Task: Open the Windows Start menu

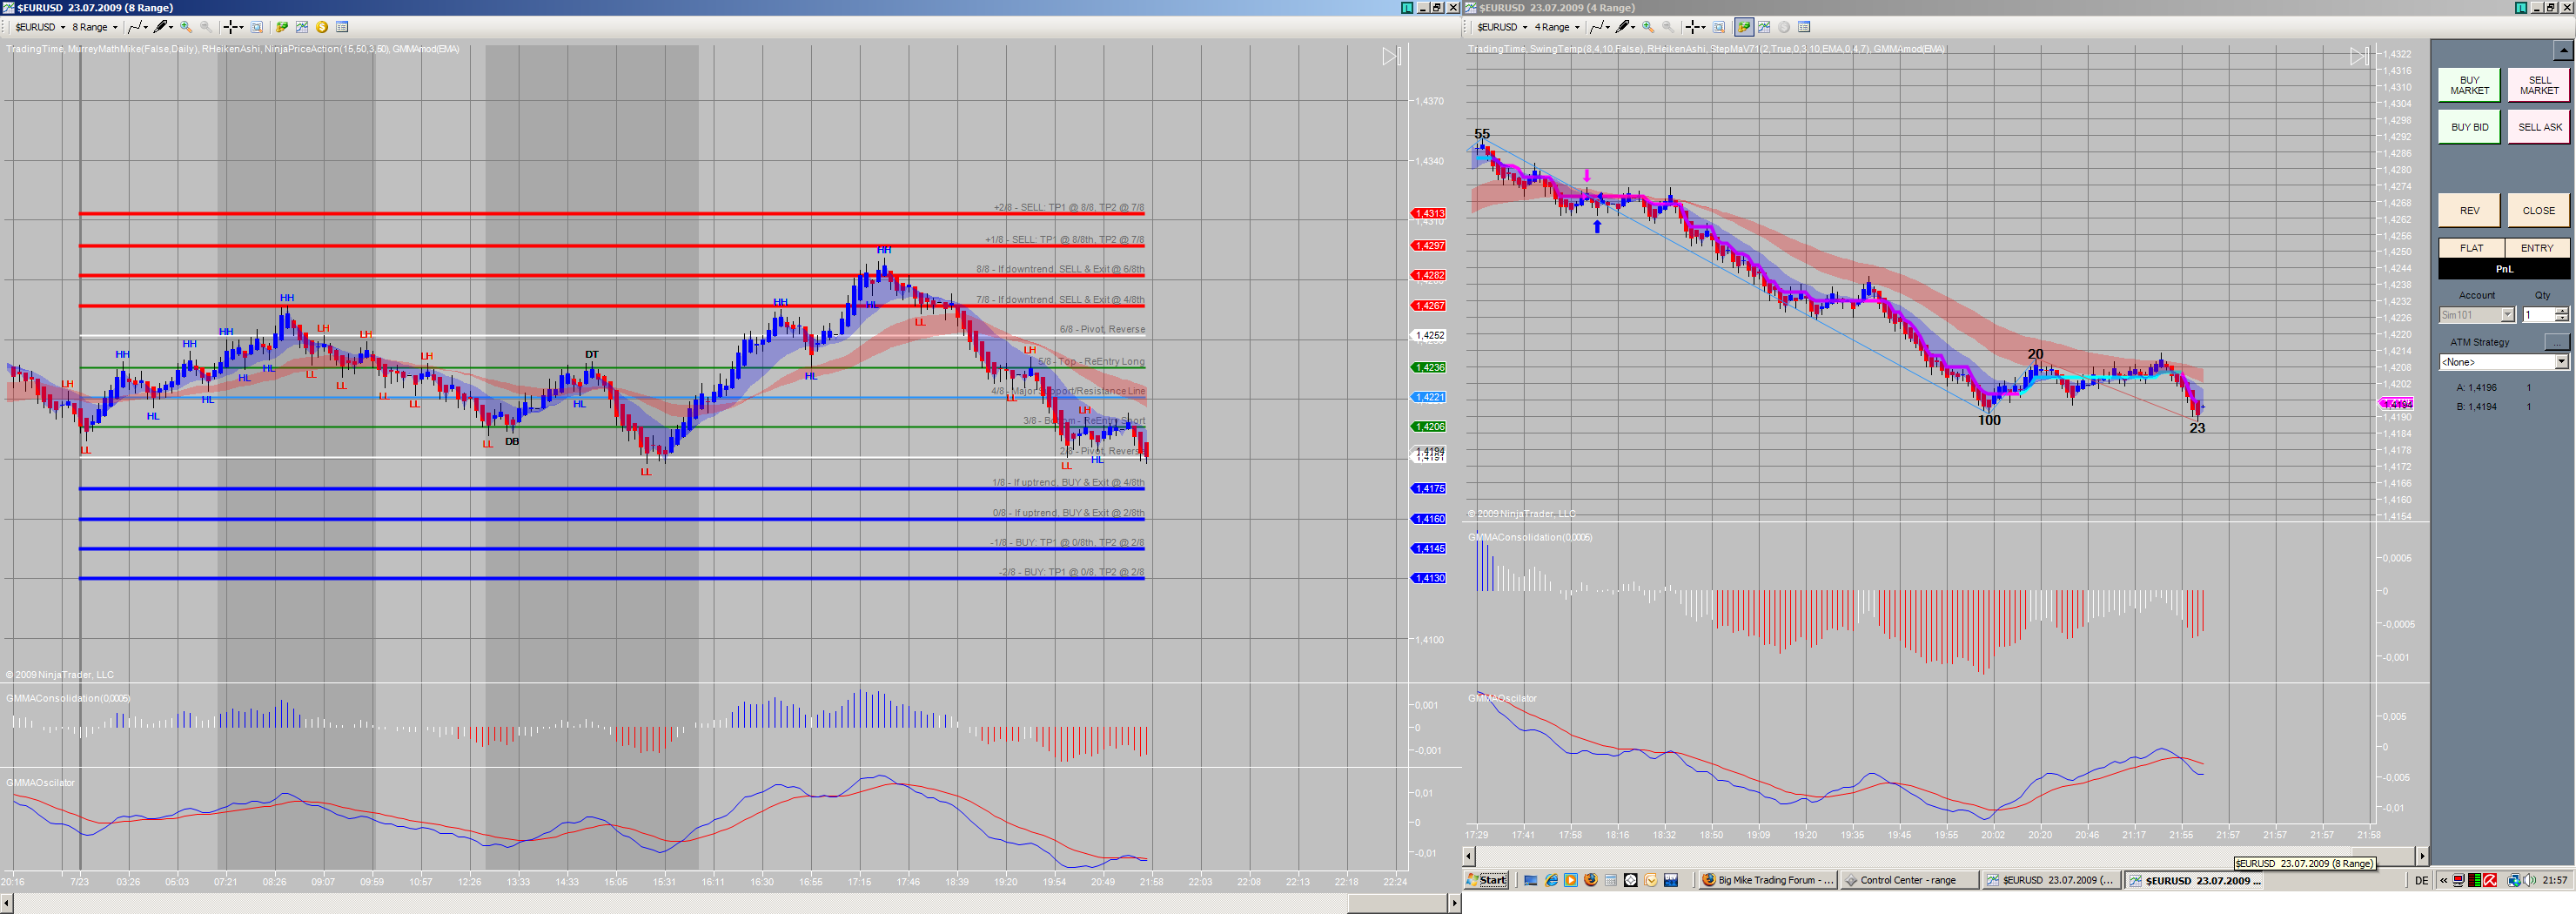Action: click(x=1487, y=880)
